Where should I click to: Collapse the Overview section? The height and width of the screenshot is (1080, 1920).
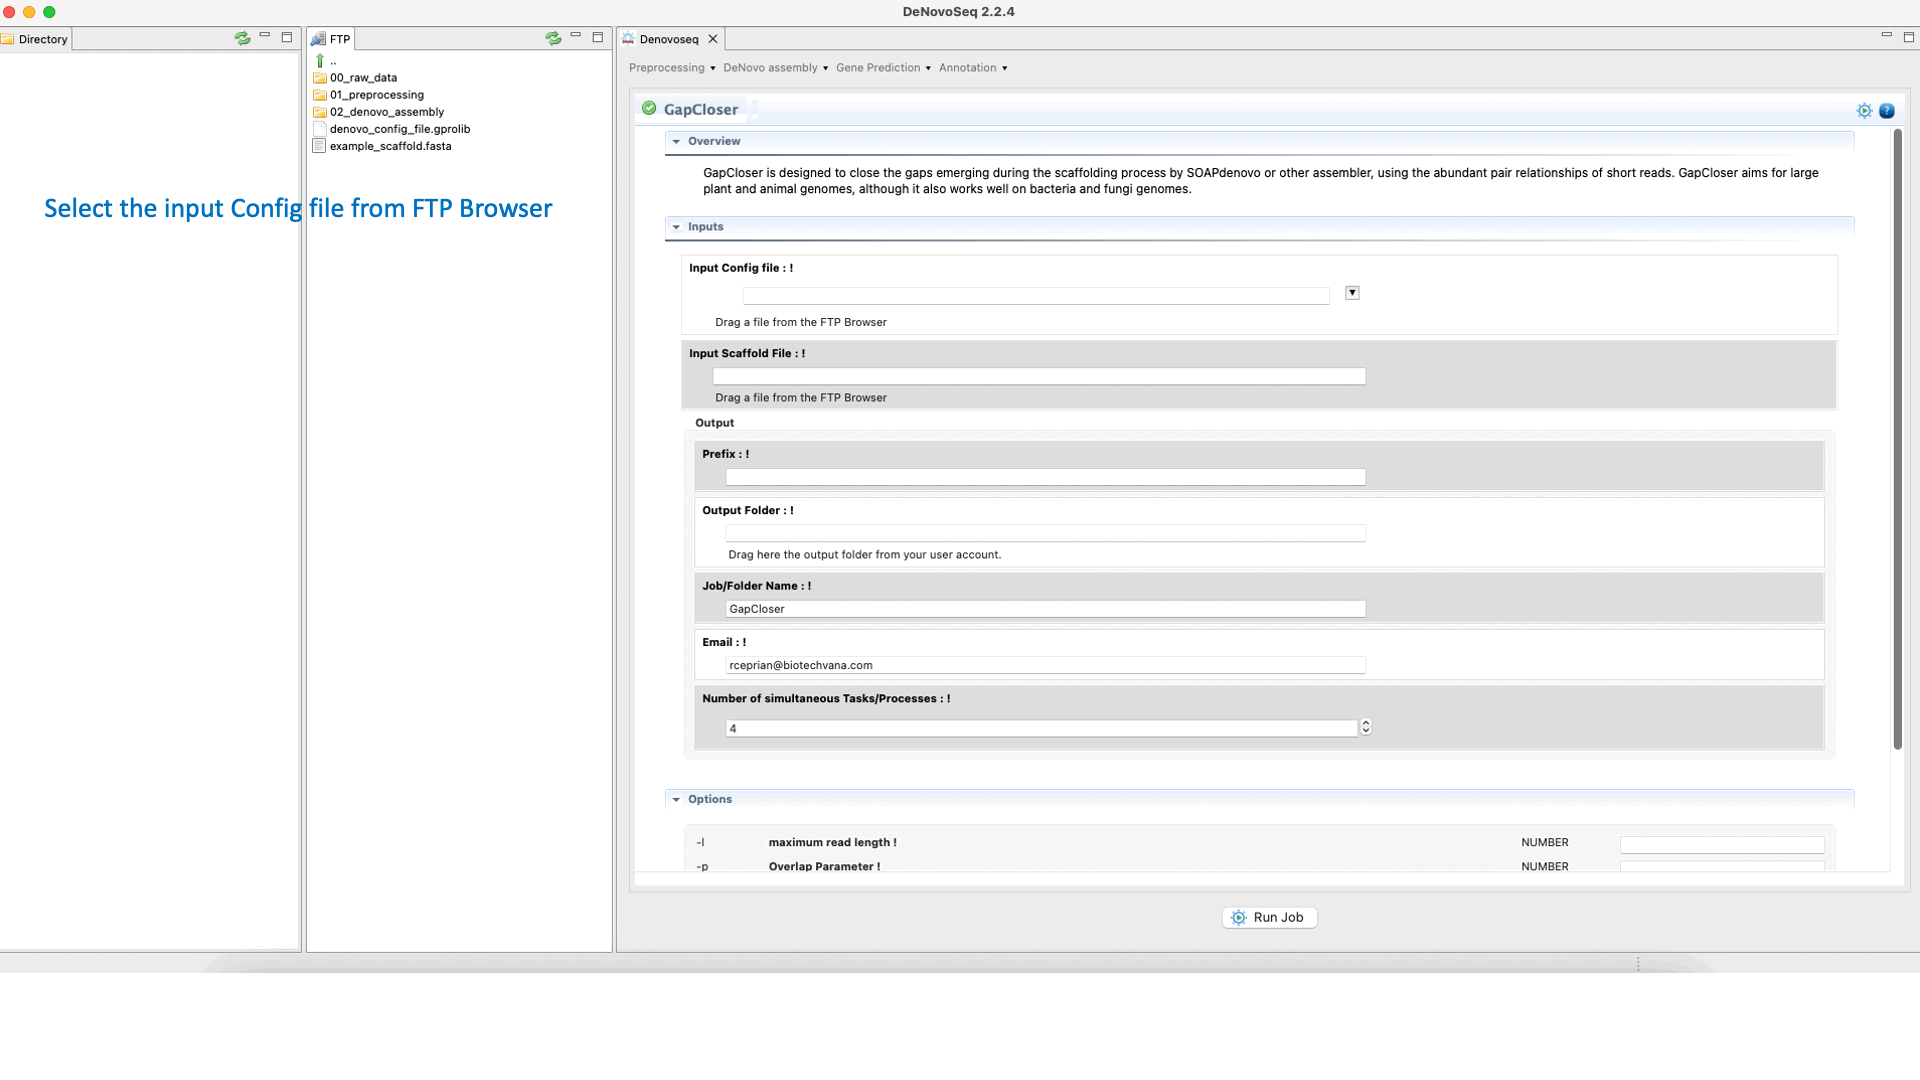click(x=677, y=142)
